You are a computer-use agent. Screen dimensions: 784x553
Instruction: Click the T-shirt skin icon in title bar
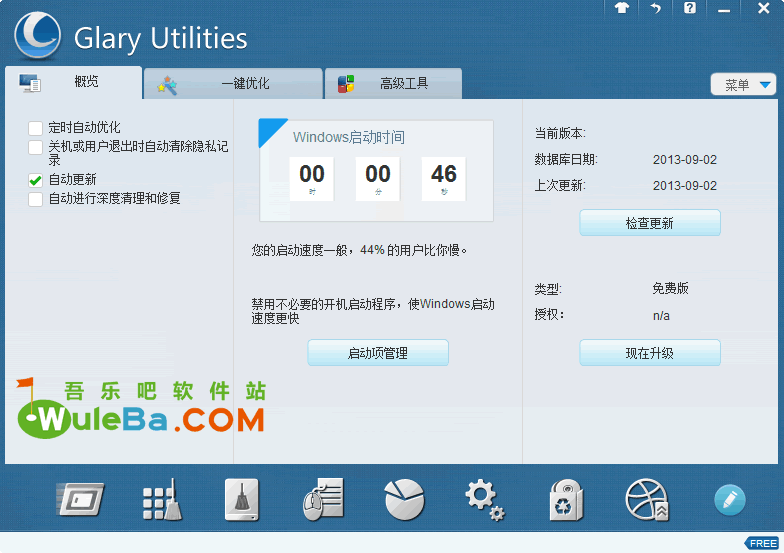coord(622,8)
